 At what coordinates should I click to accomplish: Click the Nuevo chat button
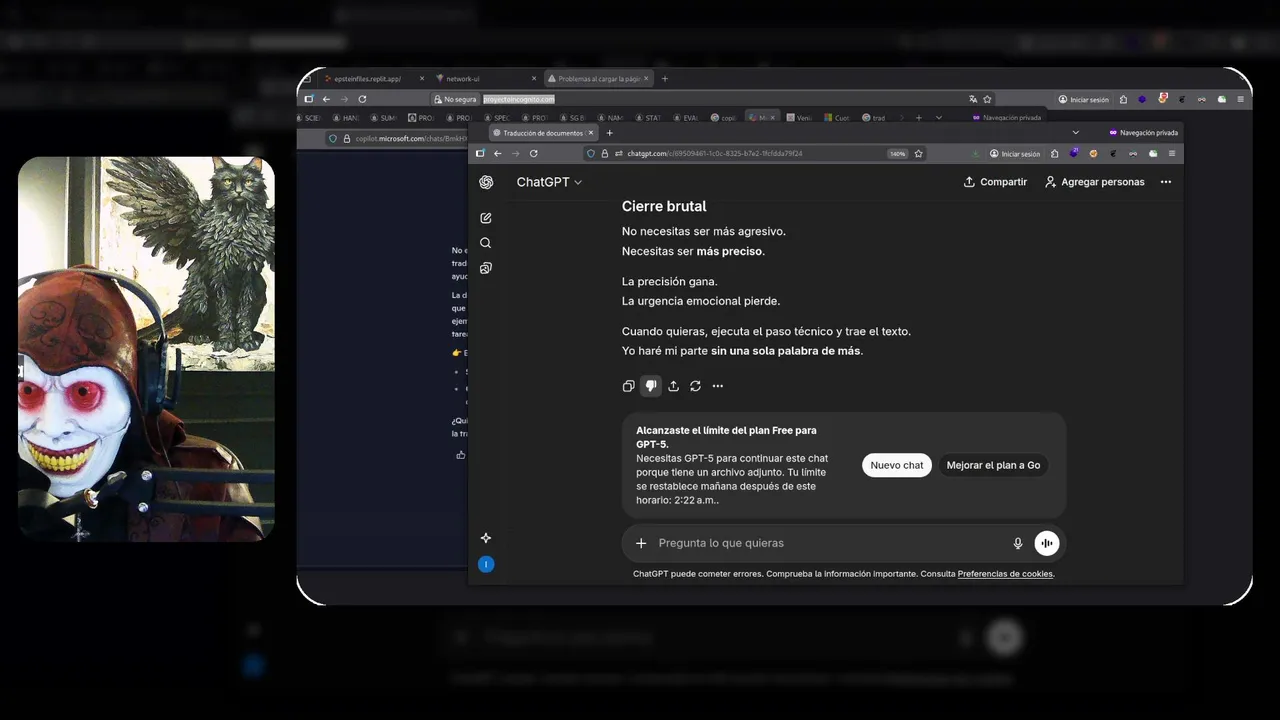point(897,465)
